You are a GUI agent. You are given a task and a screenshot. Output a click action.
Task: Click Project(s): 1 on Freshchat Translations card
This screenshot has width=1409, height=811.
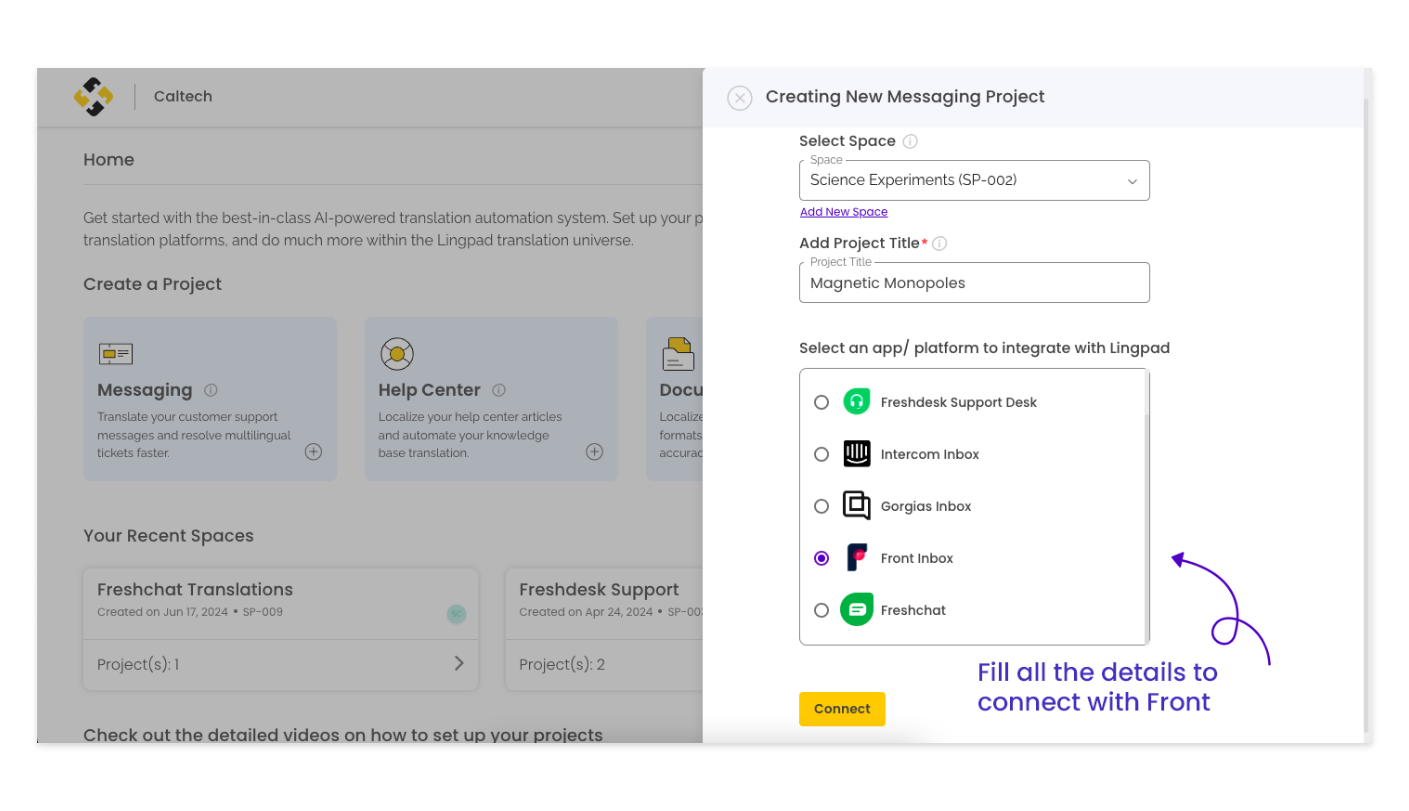click(x=138, y=664)
